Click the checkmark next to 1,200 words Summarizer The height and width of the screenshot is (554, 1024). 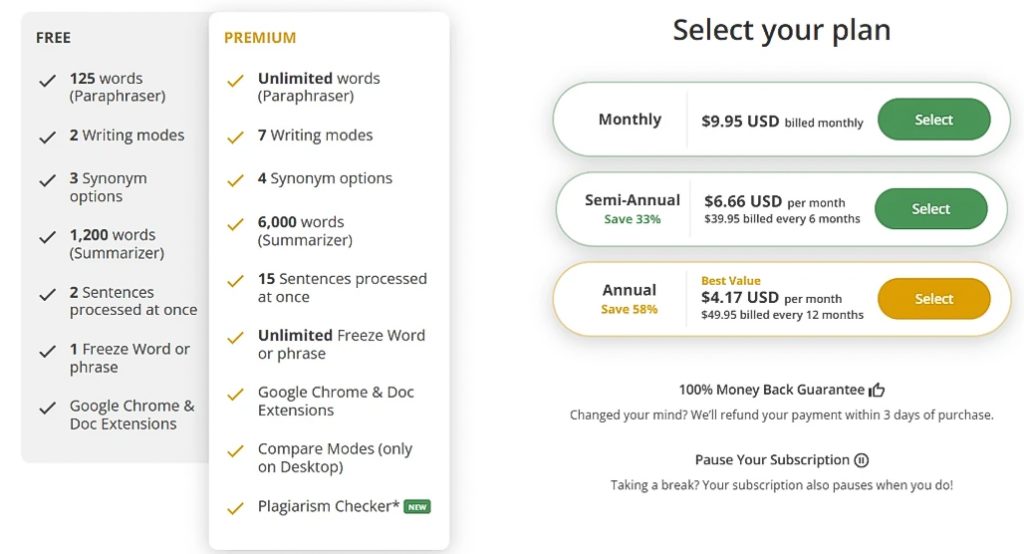pos(47,237)
